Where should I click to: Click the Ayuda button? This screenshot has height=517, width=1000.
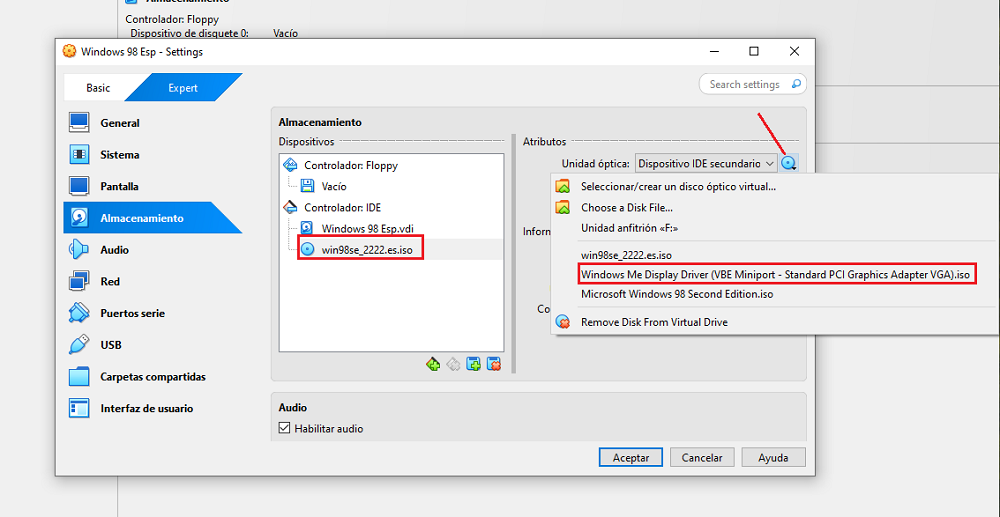point(774,458)
